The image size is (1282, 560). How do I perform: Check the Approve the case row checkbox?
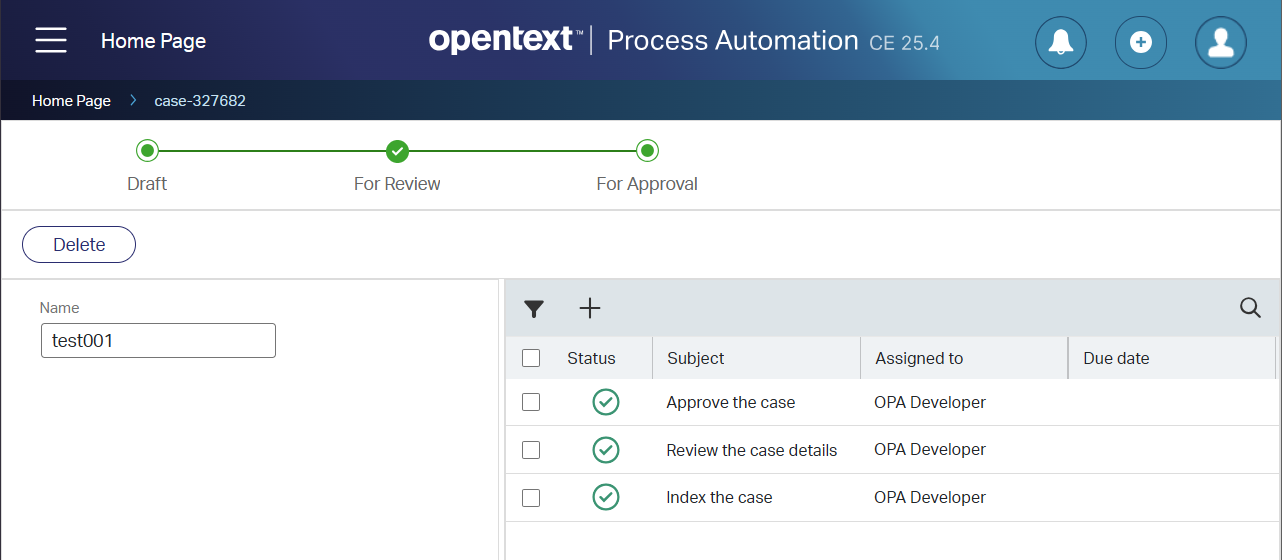click(531, 402)
